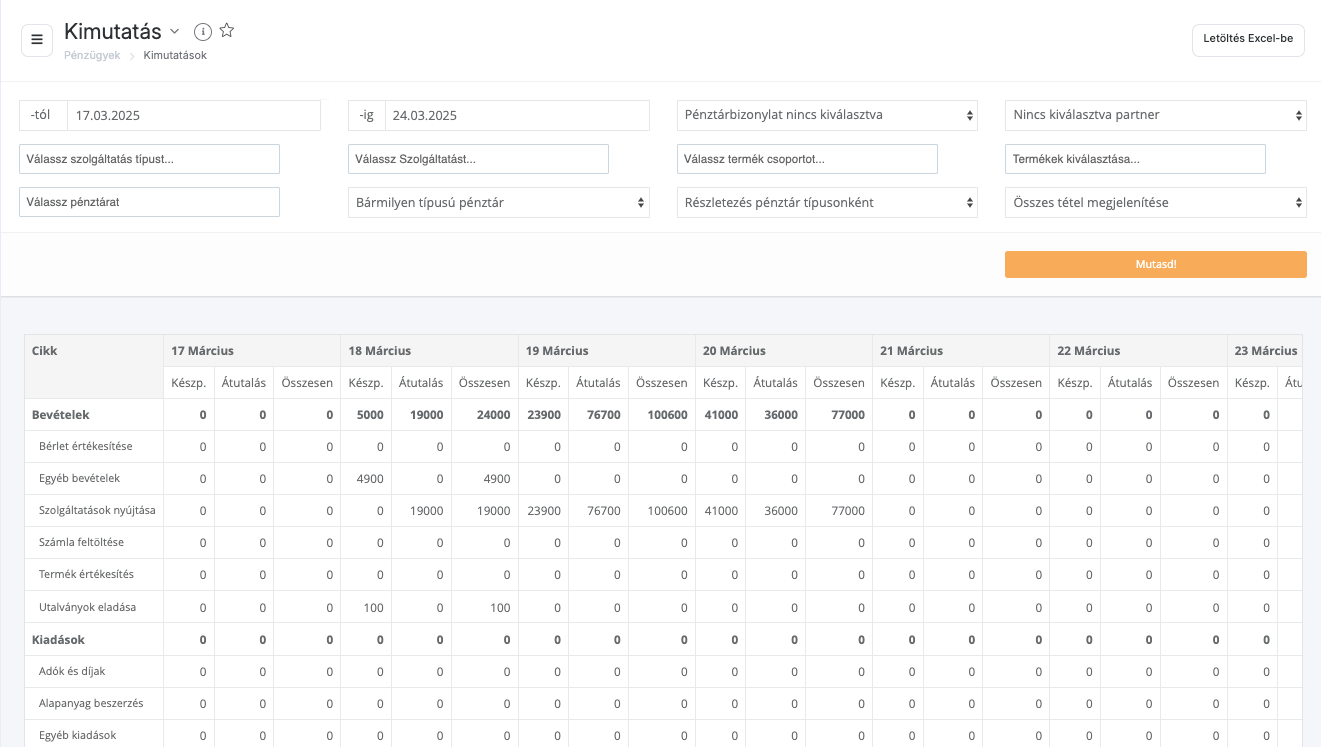The image size is (1321, 747).
Task: Expand the Kimutatás title chevron
Action: pyautogui.click(x=175, y=32)
